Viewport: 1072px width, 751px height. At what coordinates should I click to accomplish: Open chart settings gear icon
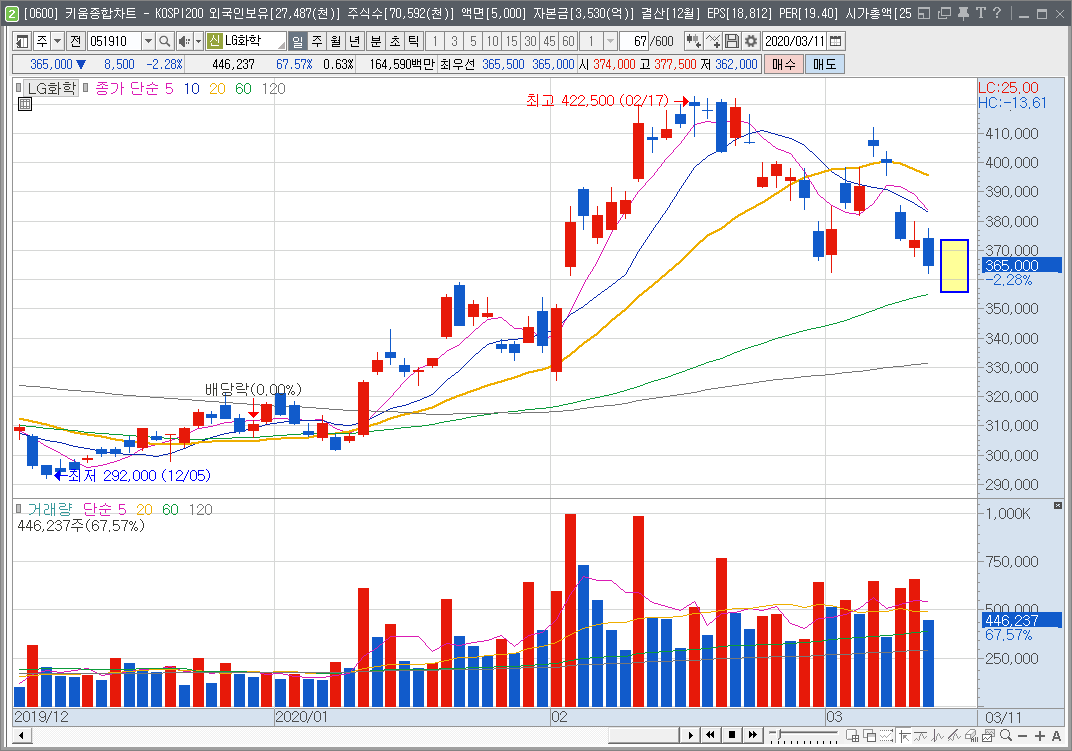[751, 42]
